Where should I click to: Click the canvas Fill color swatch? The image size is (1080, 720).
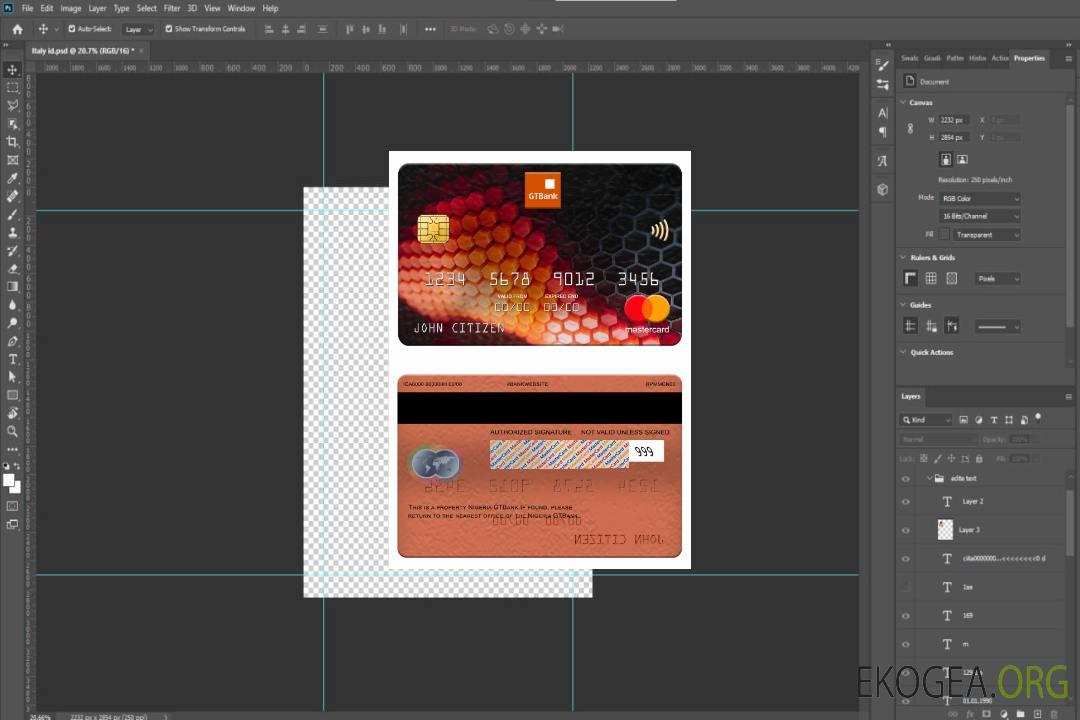click(944, 235)
